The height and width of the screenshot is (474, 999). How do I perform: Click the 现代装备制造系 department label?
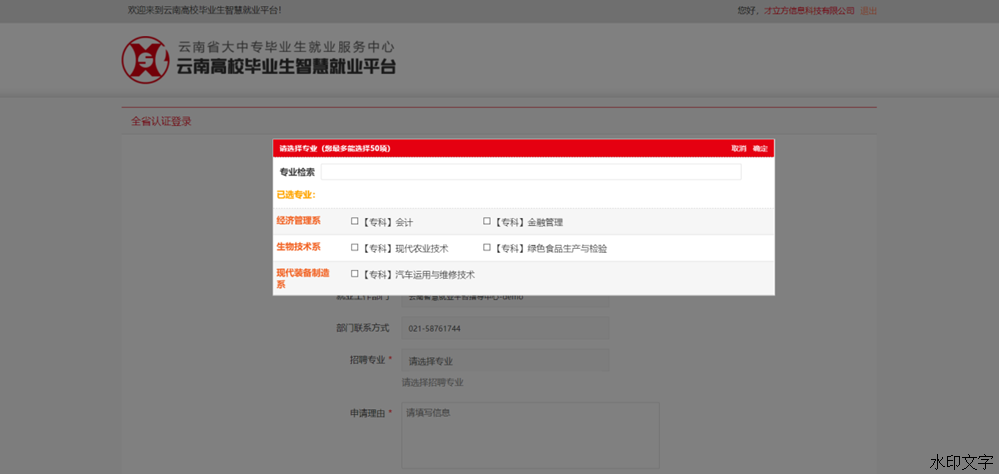[303, 278]
